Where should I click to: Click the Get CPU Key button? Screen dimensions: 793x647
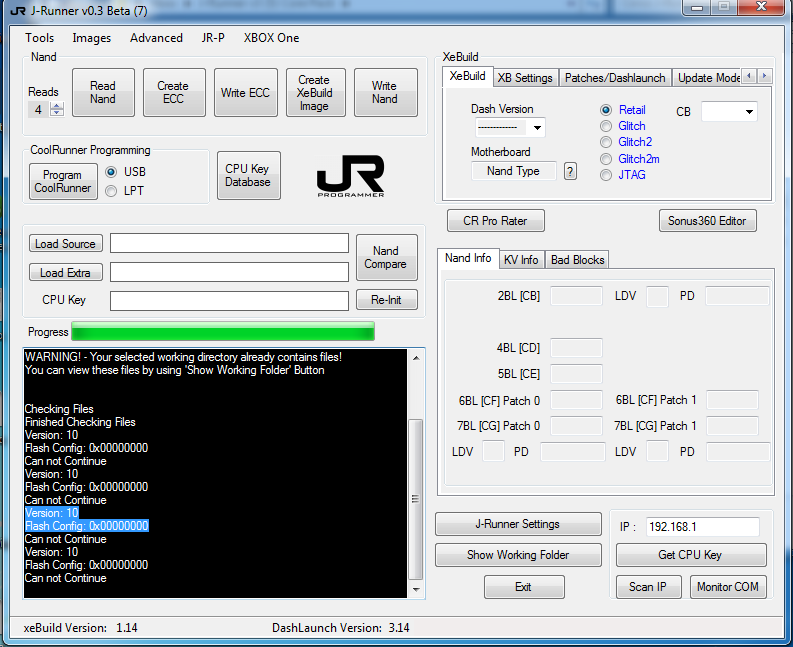coord(691,555)
